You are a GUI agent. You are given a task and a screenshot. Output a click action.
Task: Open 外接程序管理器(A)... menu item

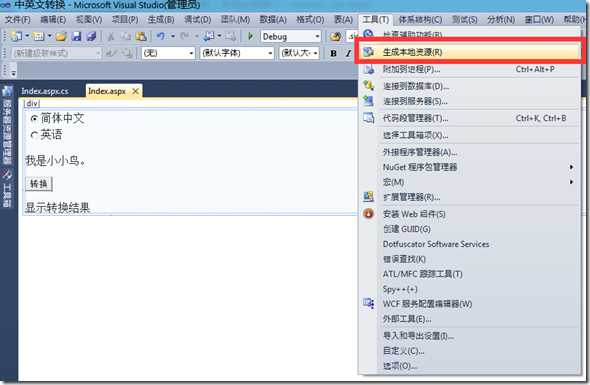tap(470, 152)
